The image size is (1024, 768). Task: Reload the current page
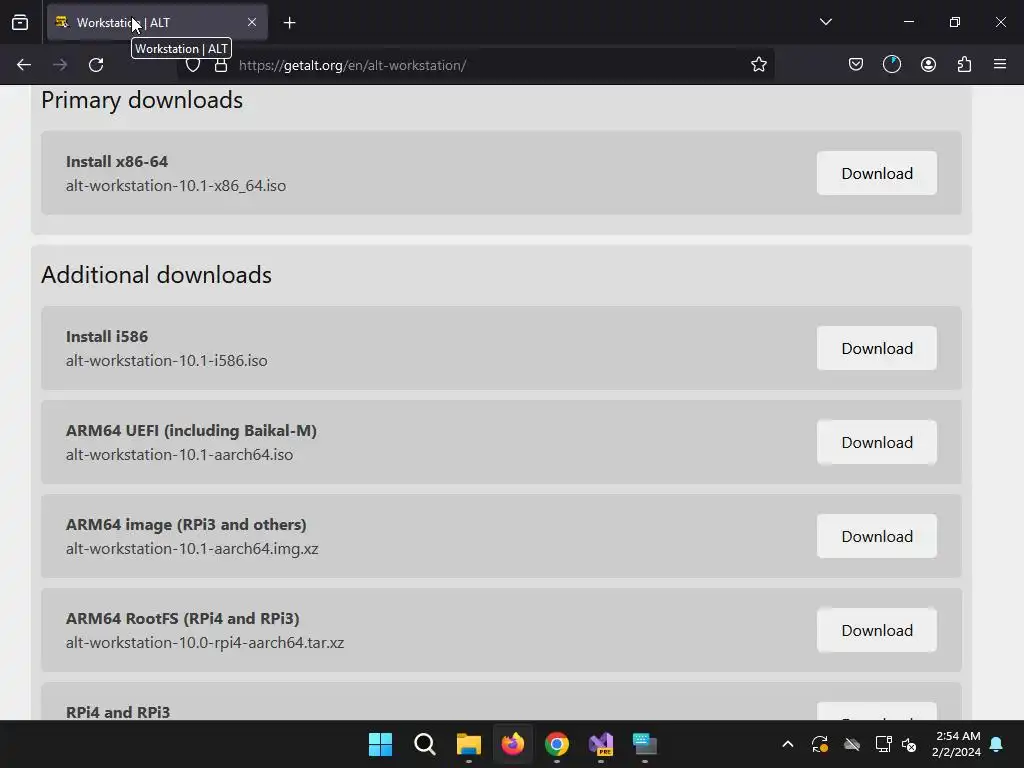coord(96,65)
